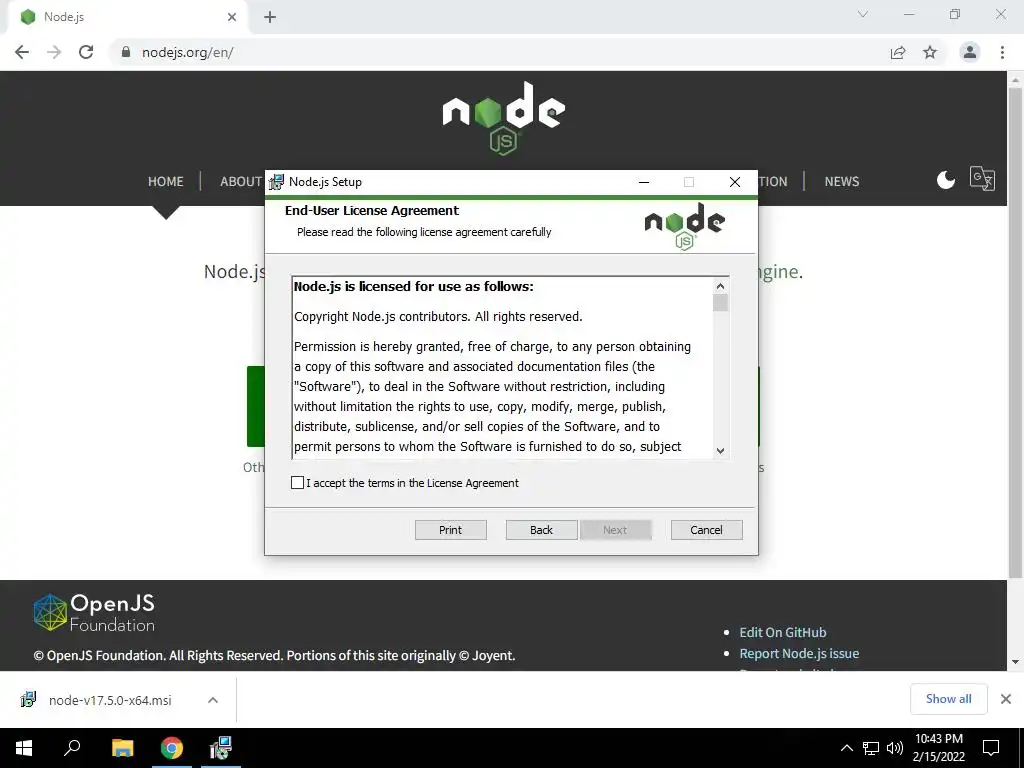Click setup dialog title bar icon
The image size is (1024, 768).
click(277, 182)
